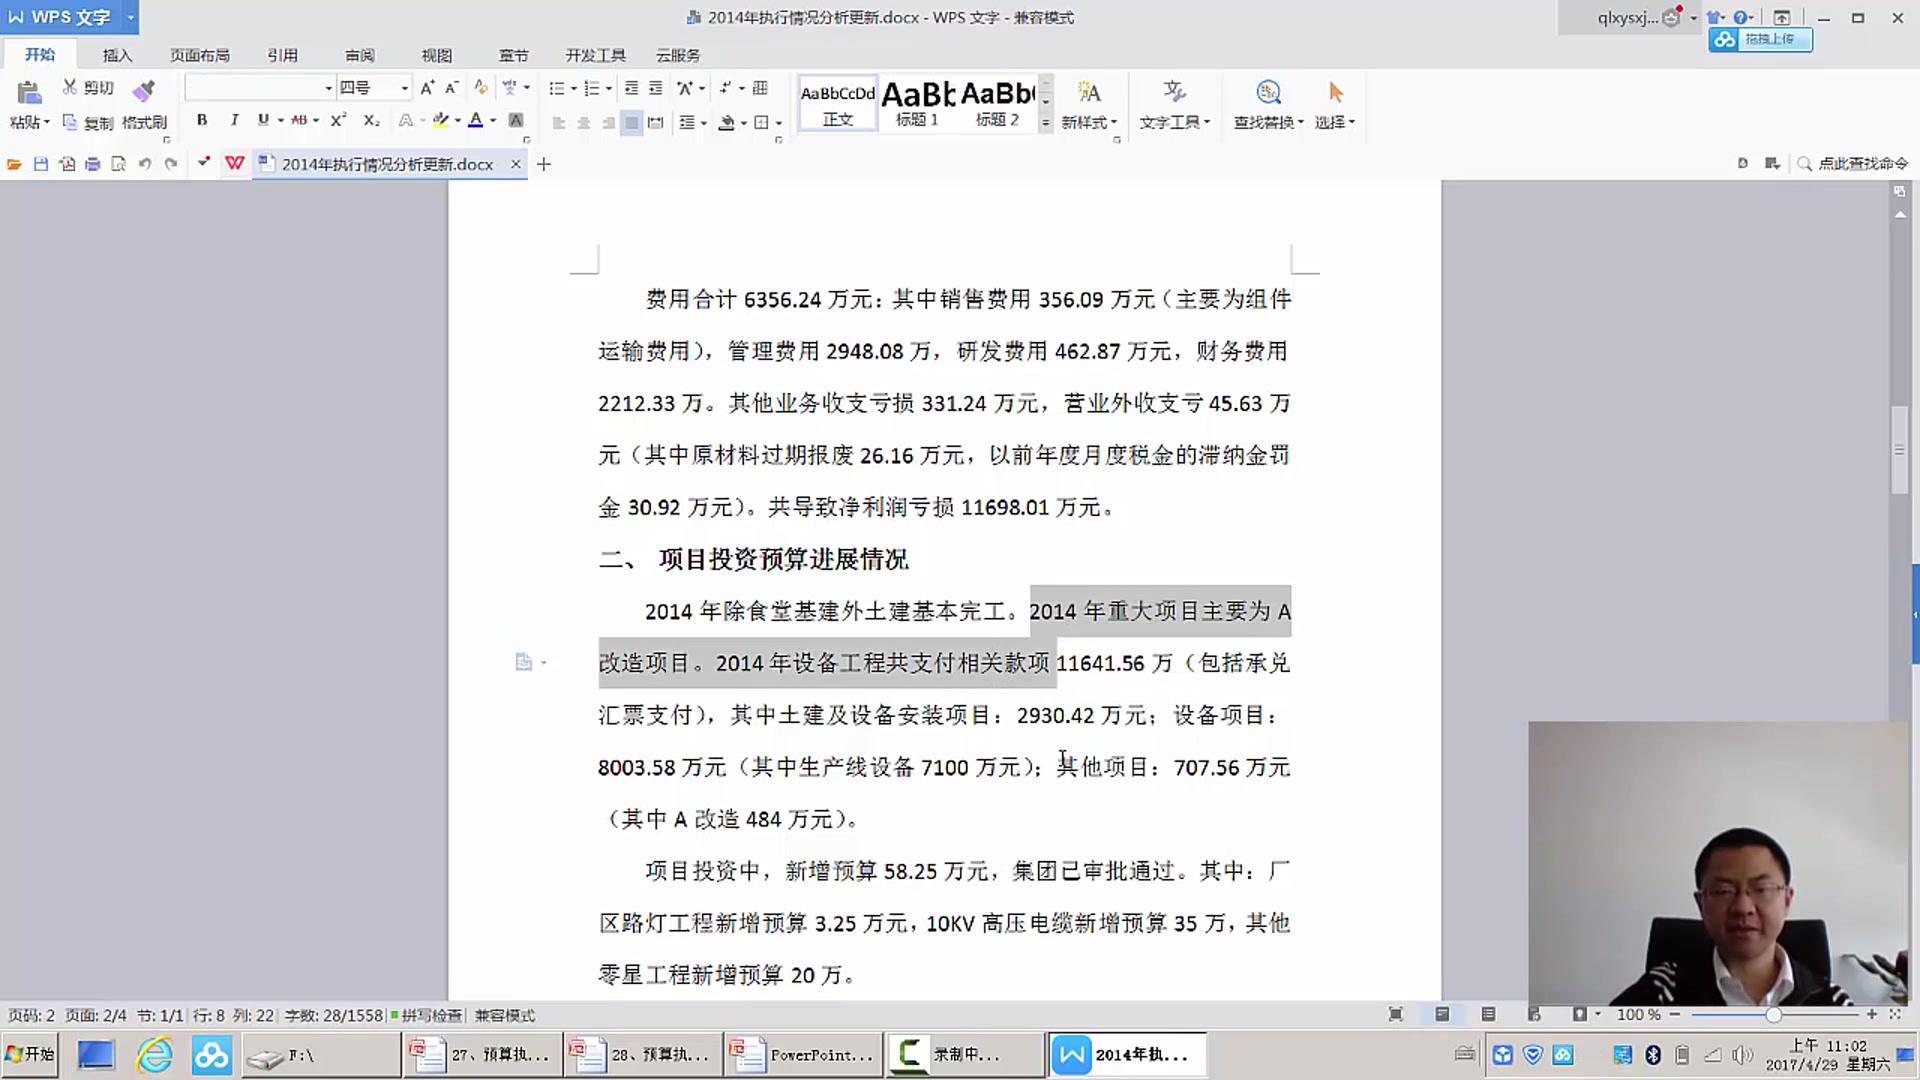Expand the paste (粘贴) dropdown arrow

pyautogui.click(x=46, y=123)
